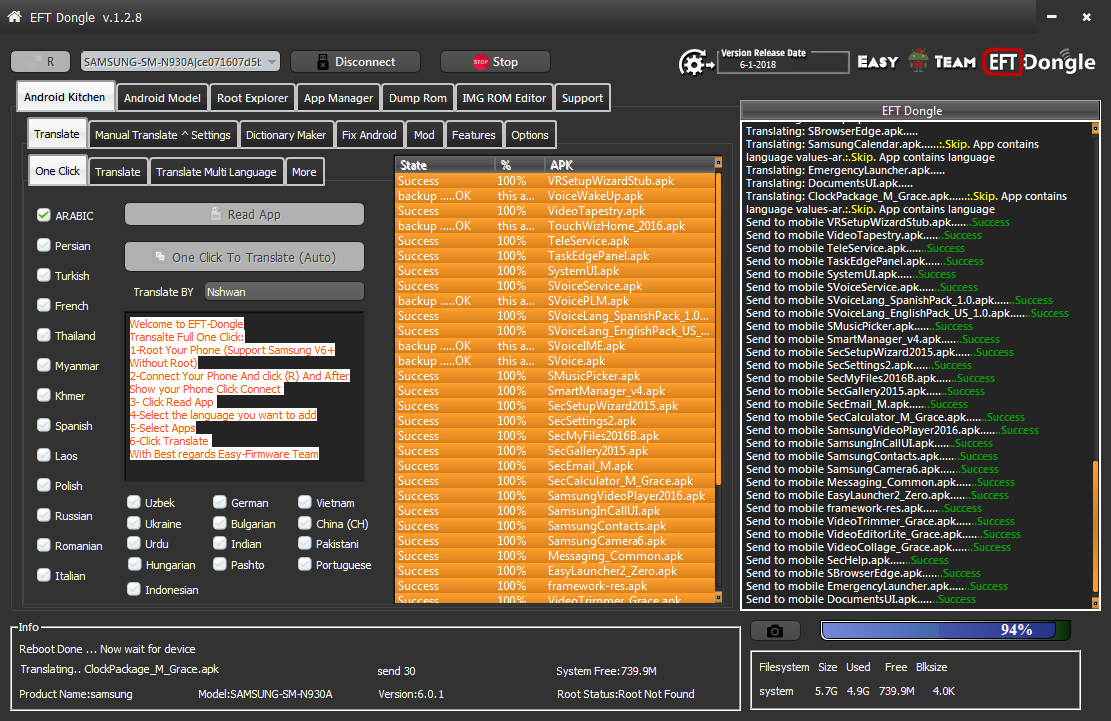
Task: Uncheck the ARABIC language checkbox
Action: [x=44, y=215]
